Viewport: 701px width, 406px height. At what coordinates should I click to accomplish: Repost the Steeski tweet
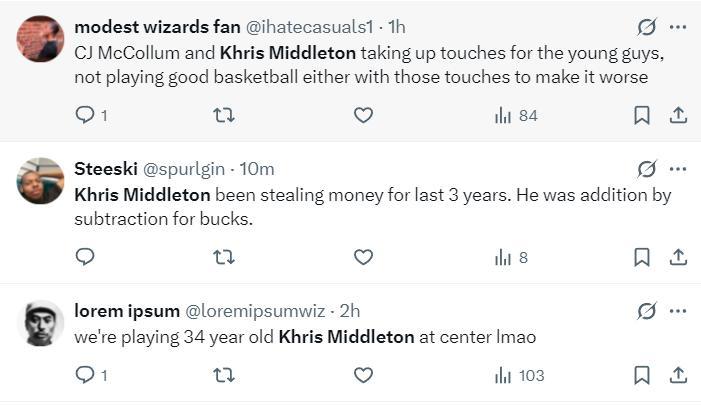point(224,257)
